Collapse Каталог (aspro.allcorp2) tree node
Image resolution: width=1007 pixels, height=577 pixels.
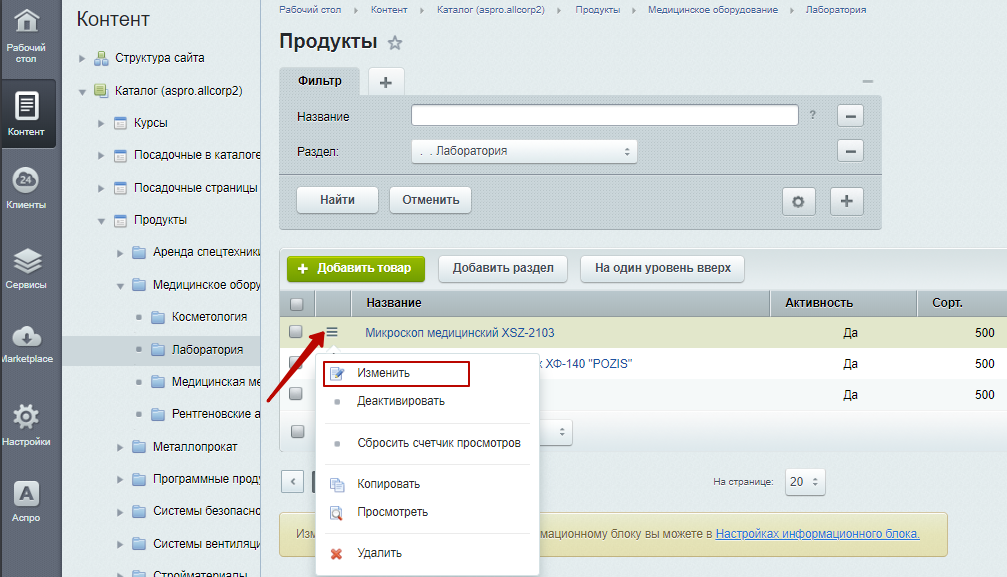82,92
